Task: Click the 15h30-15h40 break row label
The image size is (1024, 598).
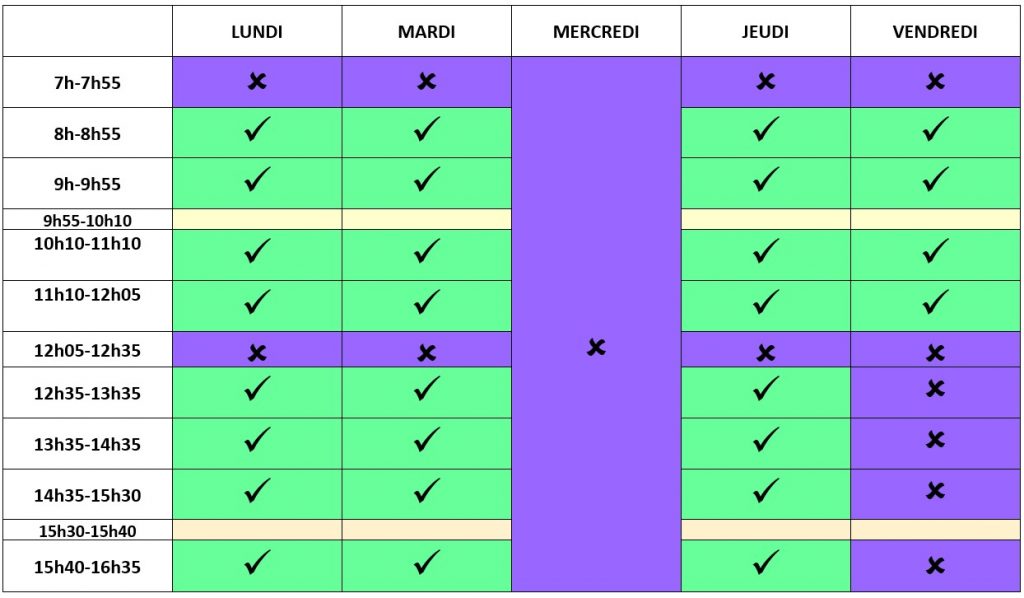Action: click(87, 530)
